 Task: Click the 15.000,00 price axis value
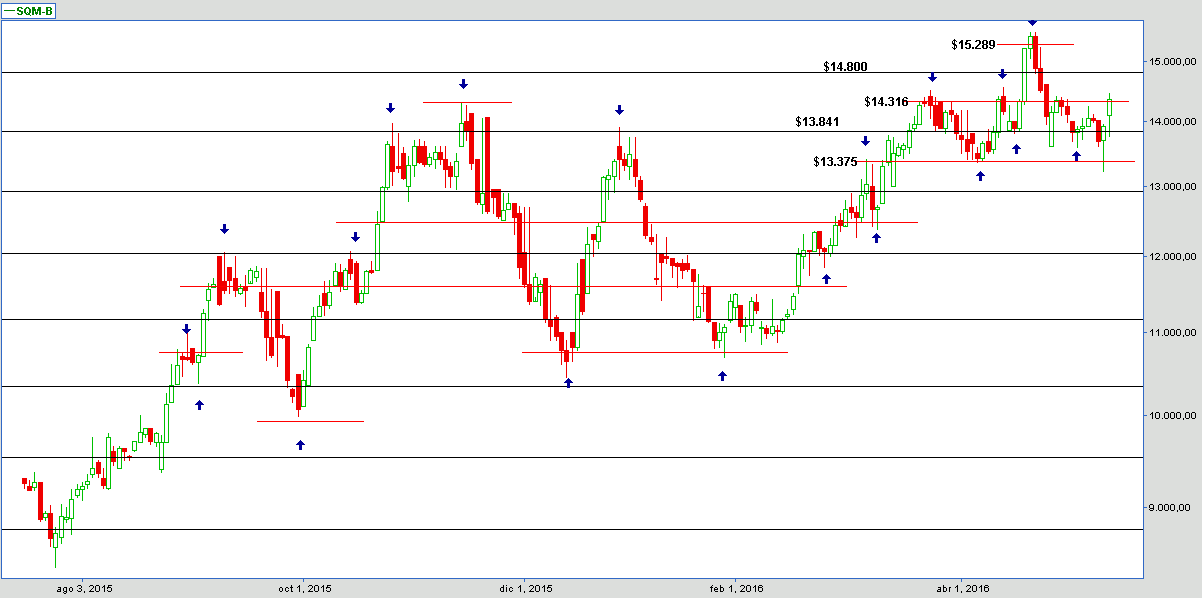1171,62
